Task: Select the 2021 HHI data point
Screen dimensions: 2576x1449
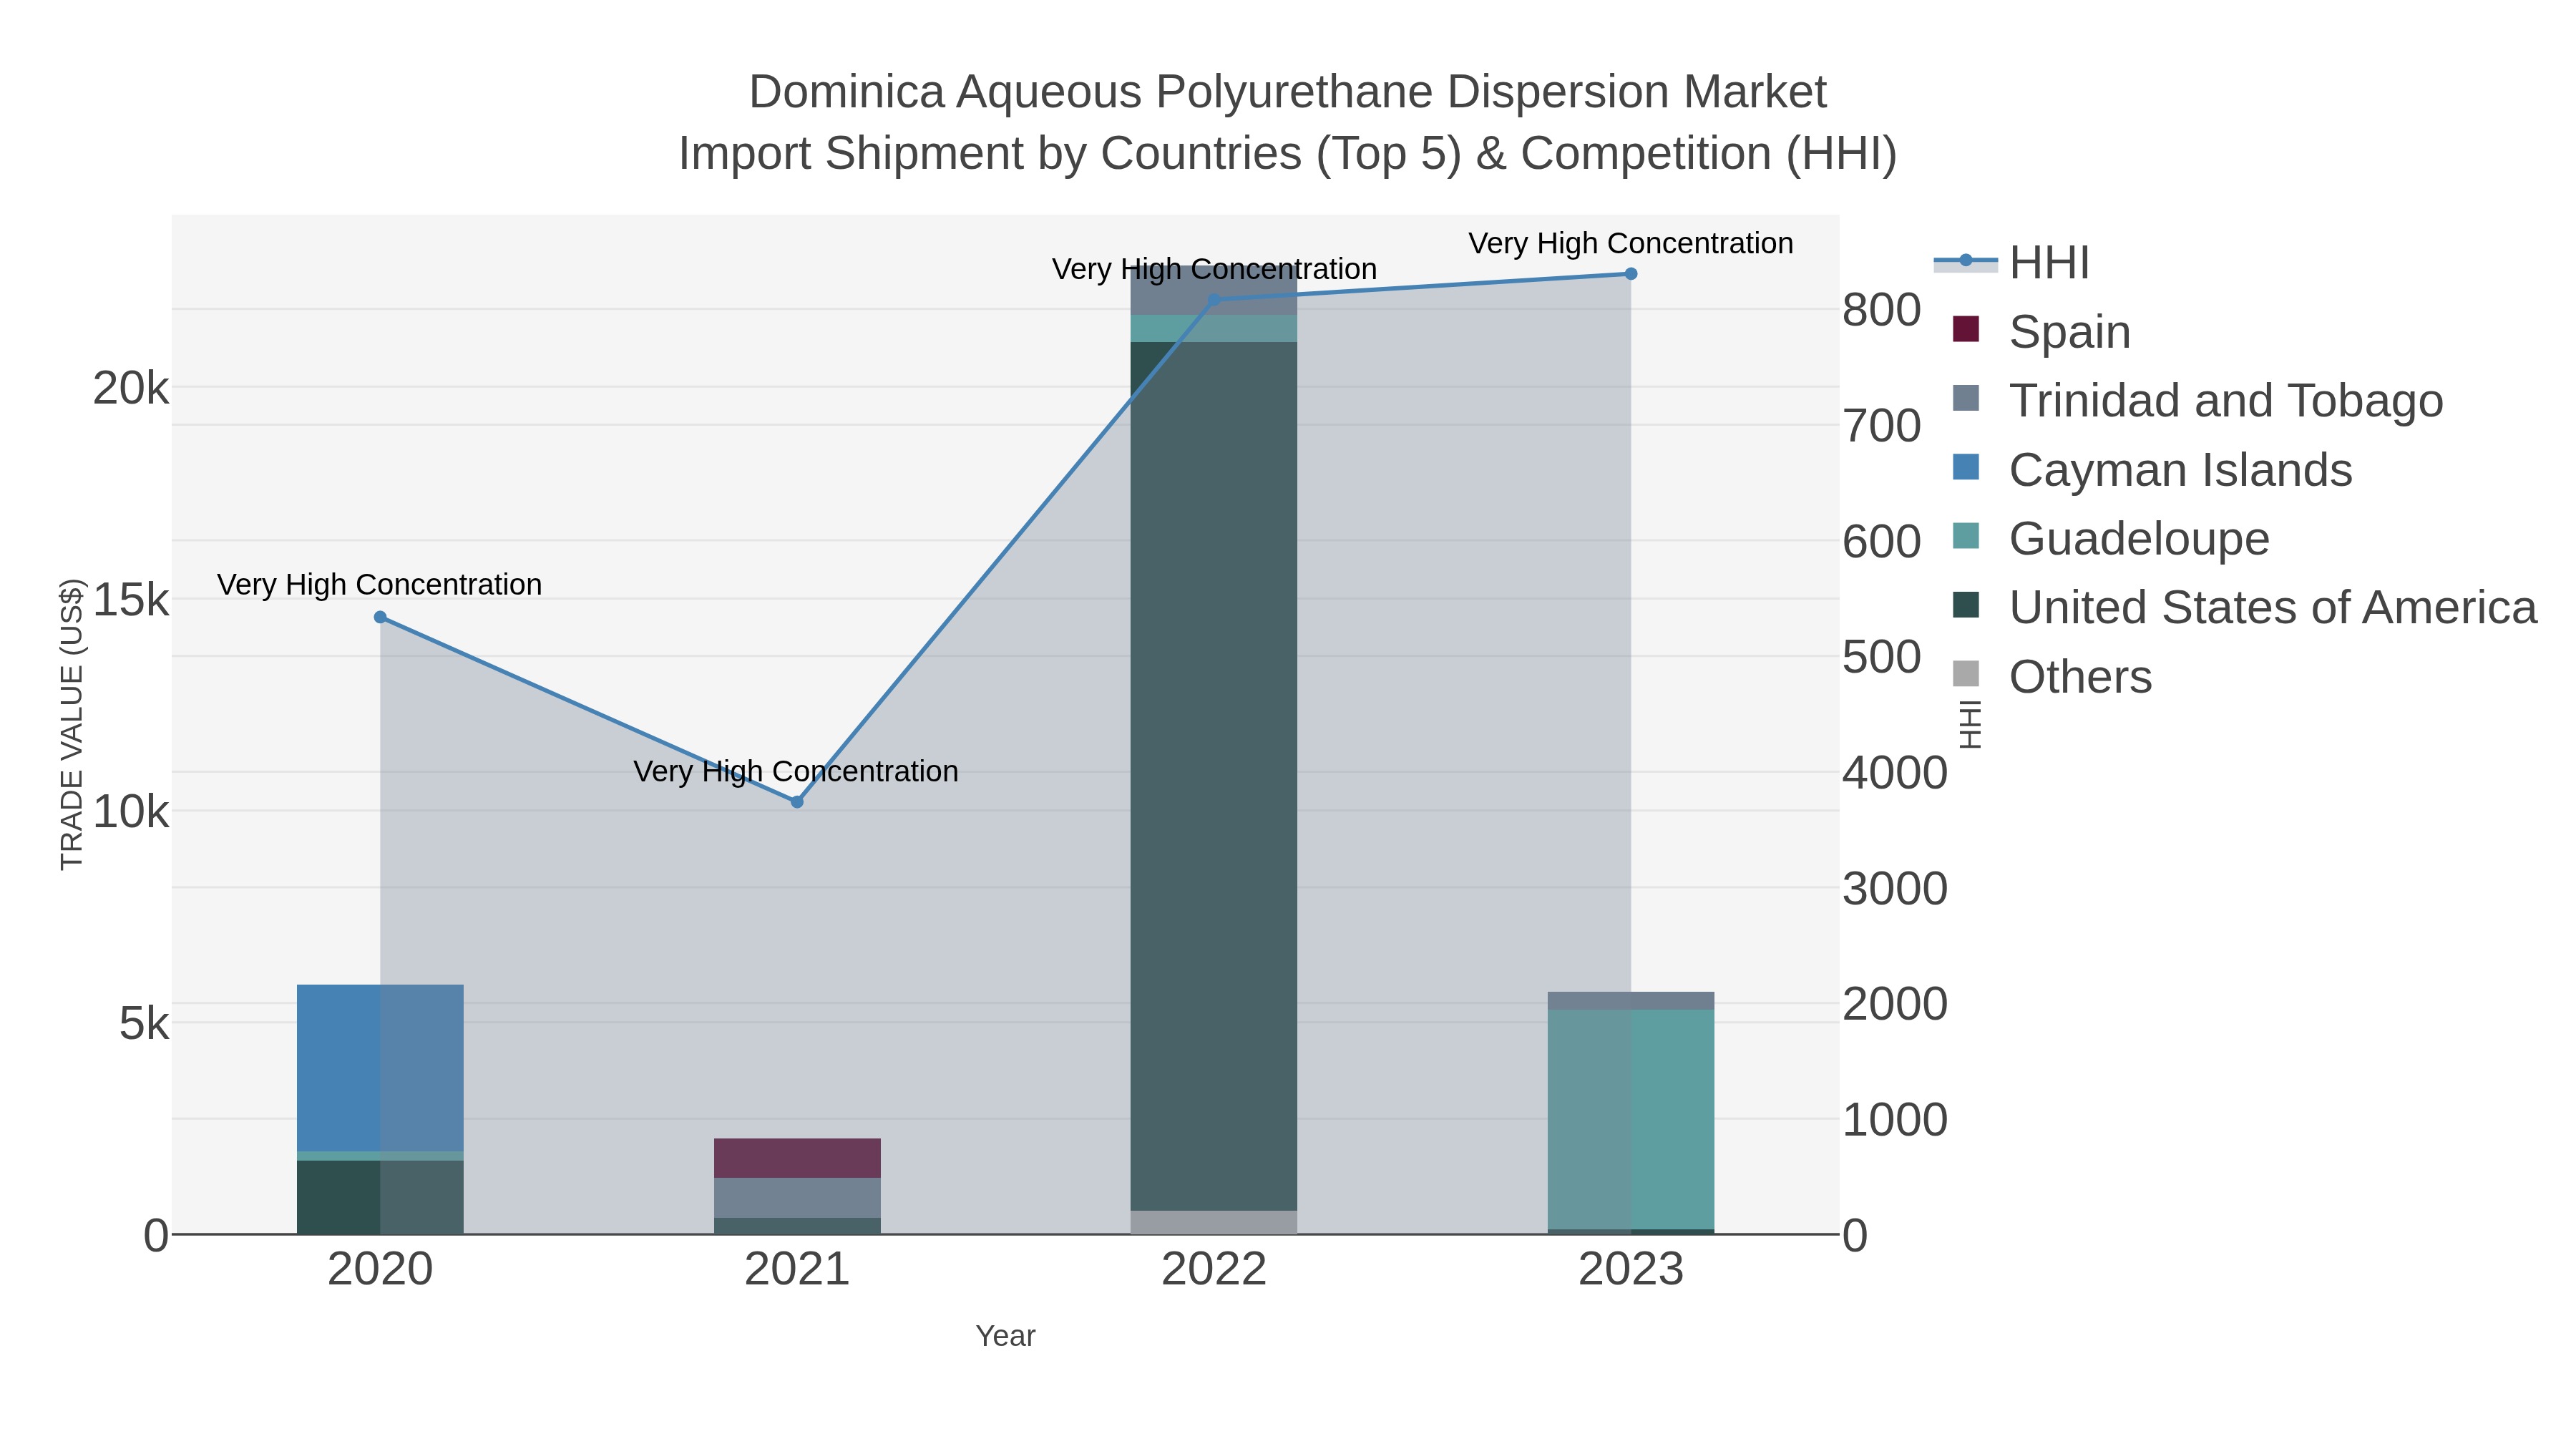Action: [797, 802]
